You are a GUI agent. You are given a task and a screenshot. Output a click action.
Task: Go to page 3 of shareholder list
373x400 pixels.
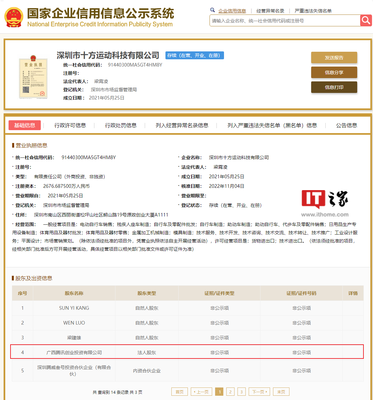coord(242,392)
